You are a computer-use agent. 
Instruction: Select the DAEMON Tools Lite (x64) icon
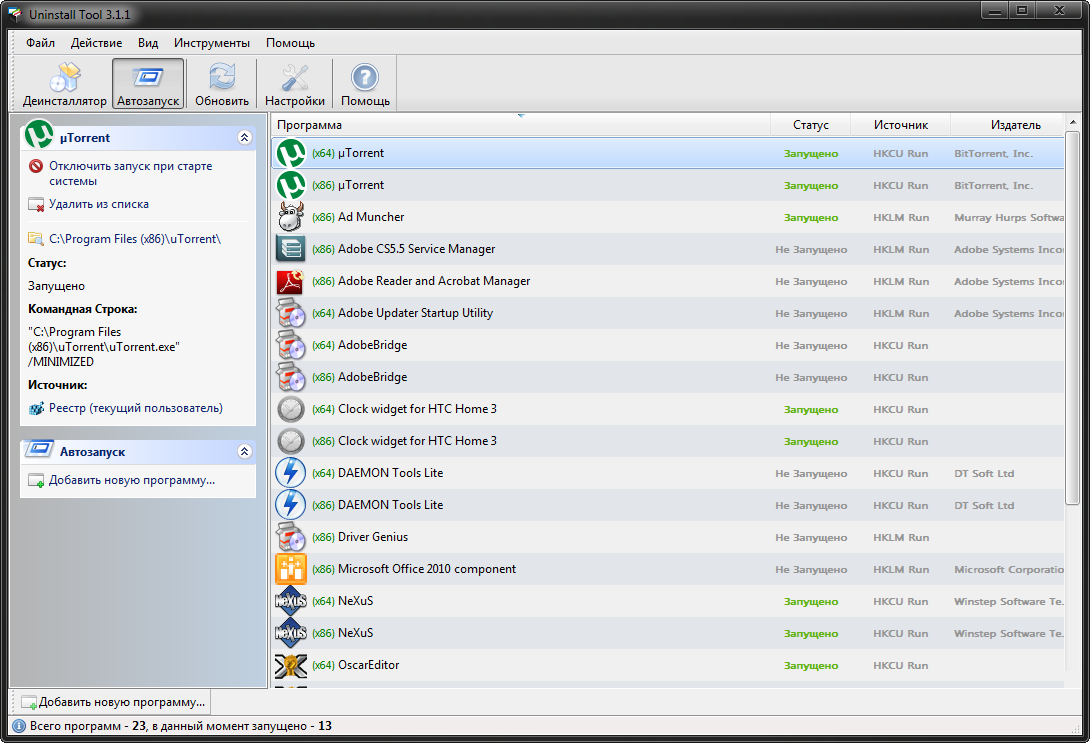(x=290, y=473)
